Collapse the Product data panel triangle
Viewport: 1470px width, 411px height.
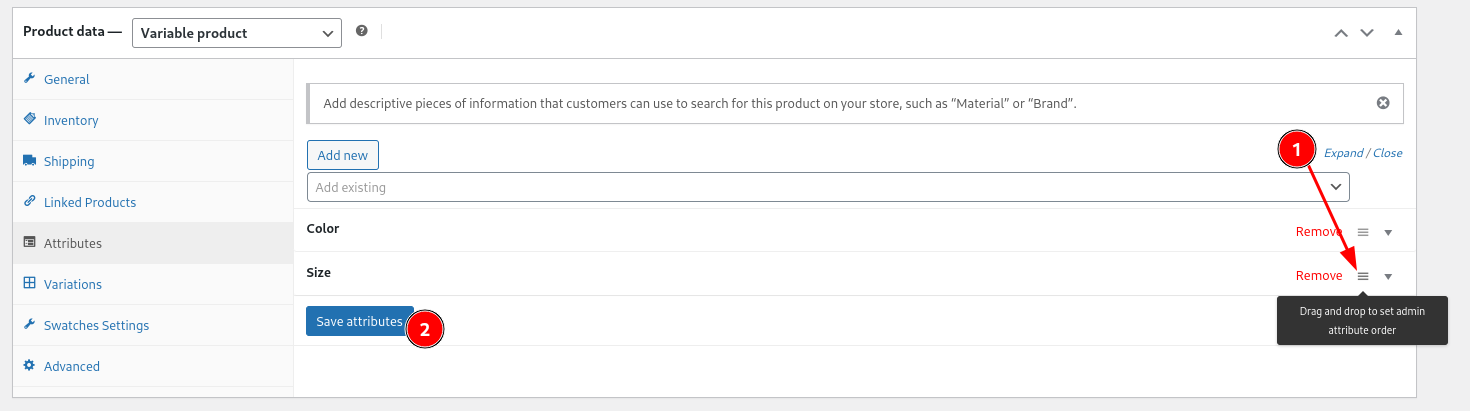click(x=1398, y=32)
